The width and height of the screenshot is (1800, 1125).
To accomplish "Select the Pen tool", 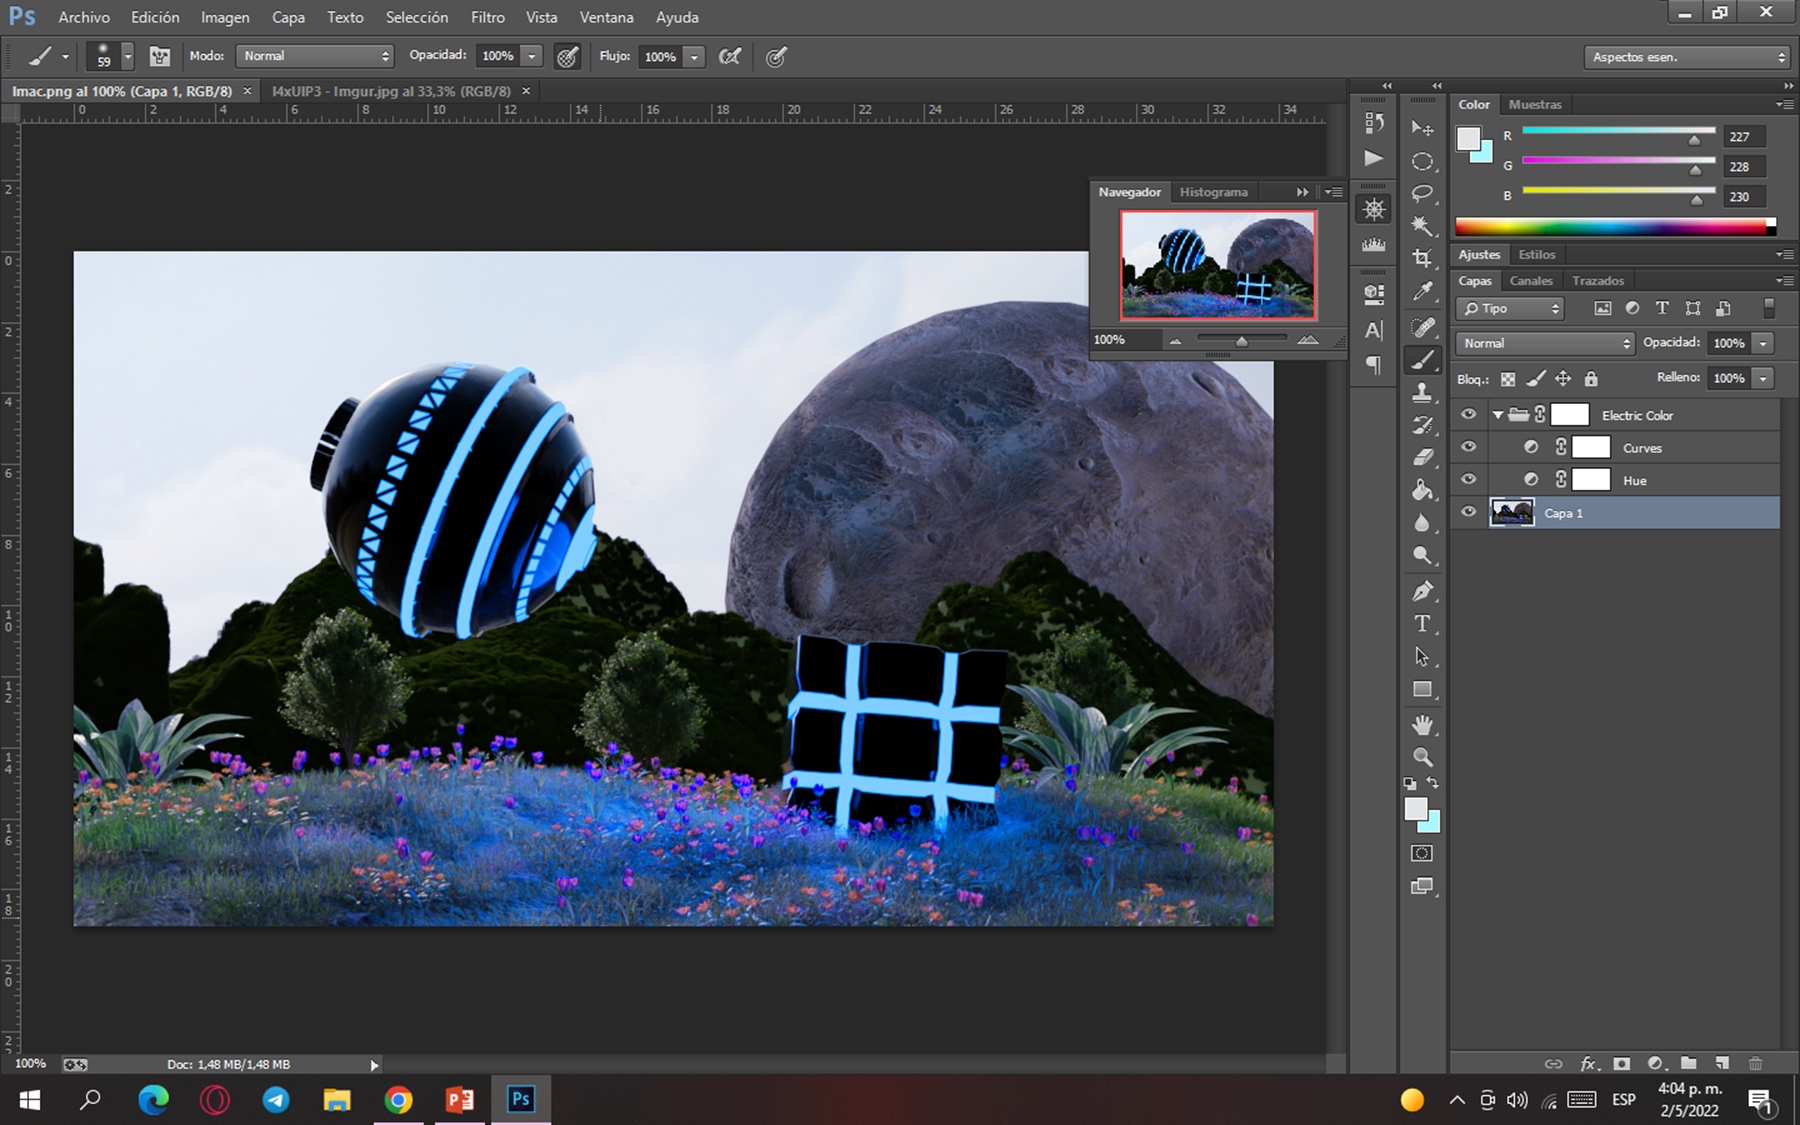I will coord(1422,591).
